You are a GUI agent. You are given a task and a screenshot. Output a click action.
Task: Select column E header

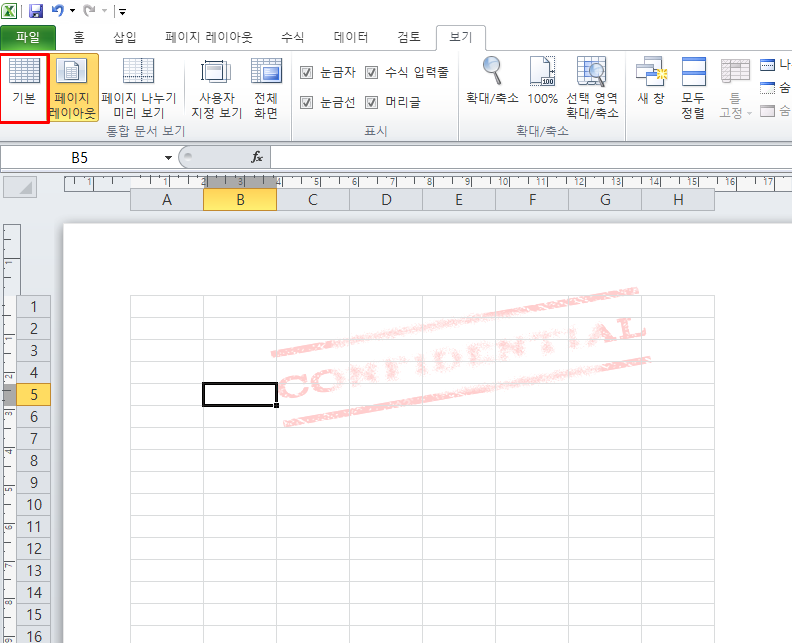click(459, 200)
